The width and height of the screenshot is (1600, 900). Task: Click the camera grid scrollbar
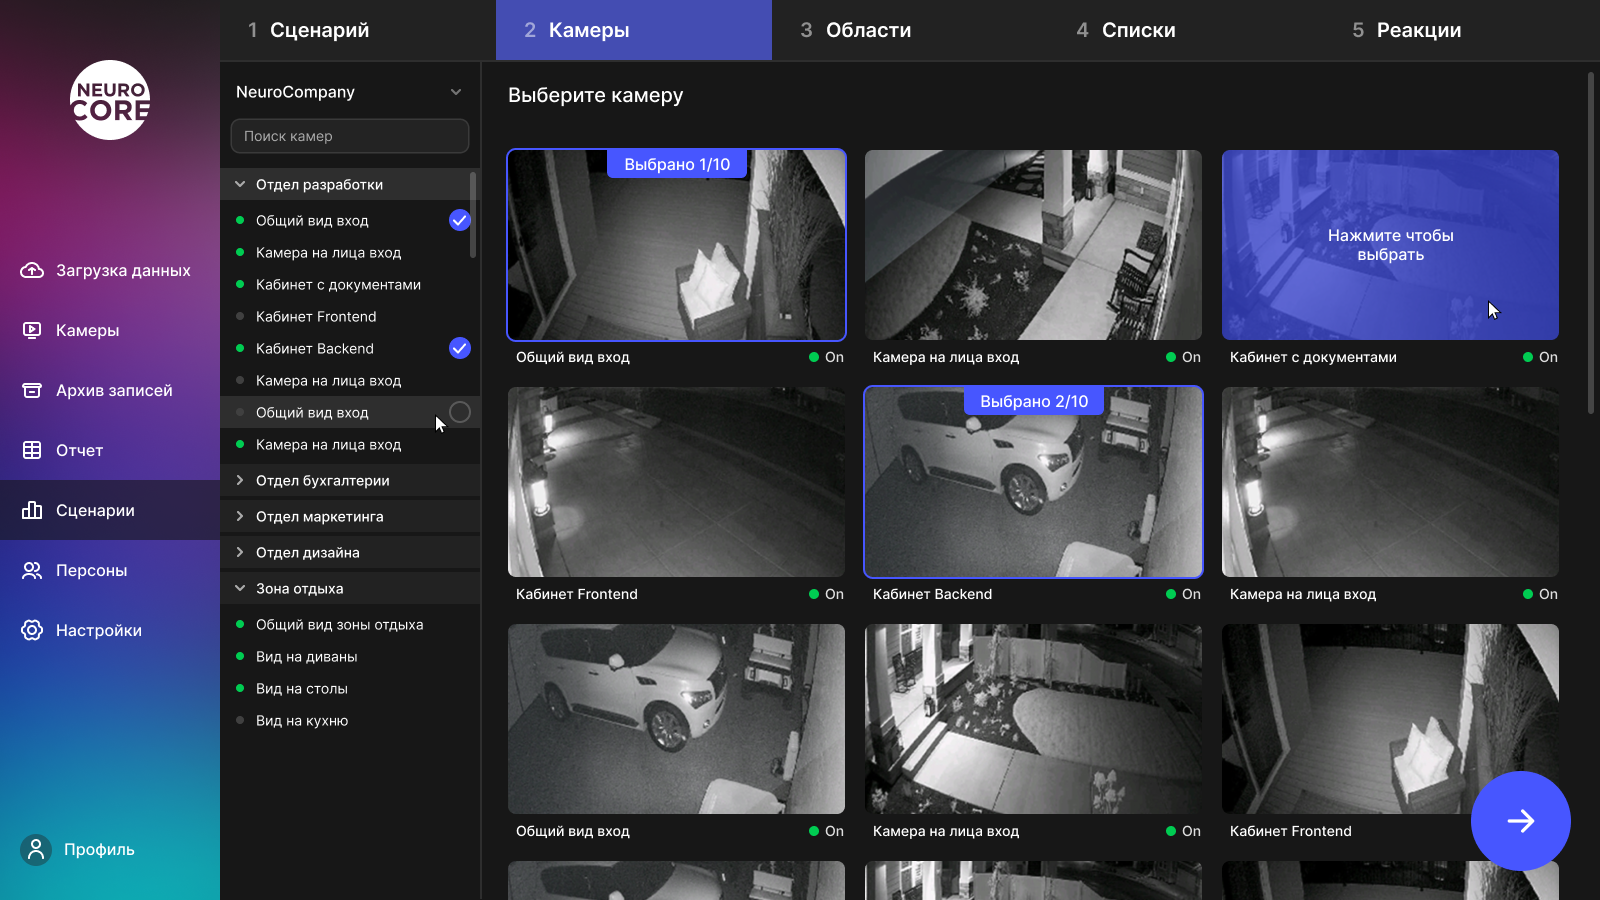[1591, 242]
